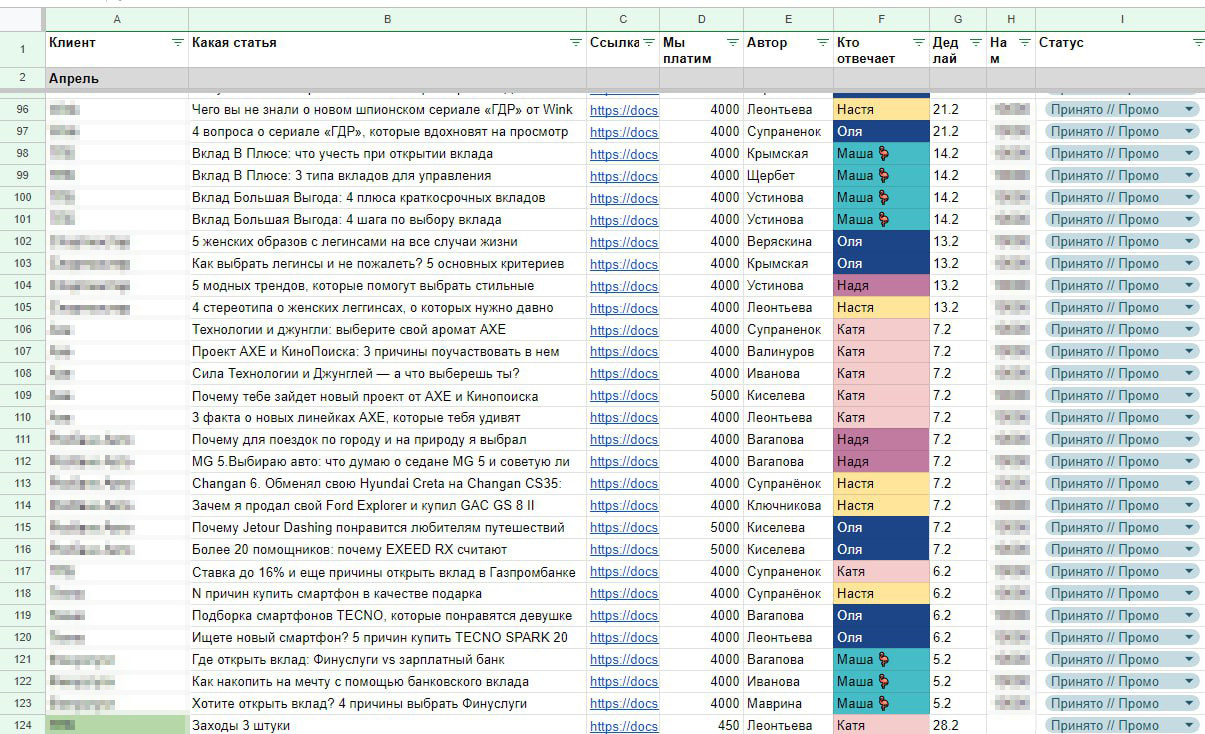Select the Апрель group cell in row 2
This screenshot has height=734, width=1205.
[x=116, y=78]
